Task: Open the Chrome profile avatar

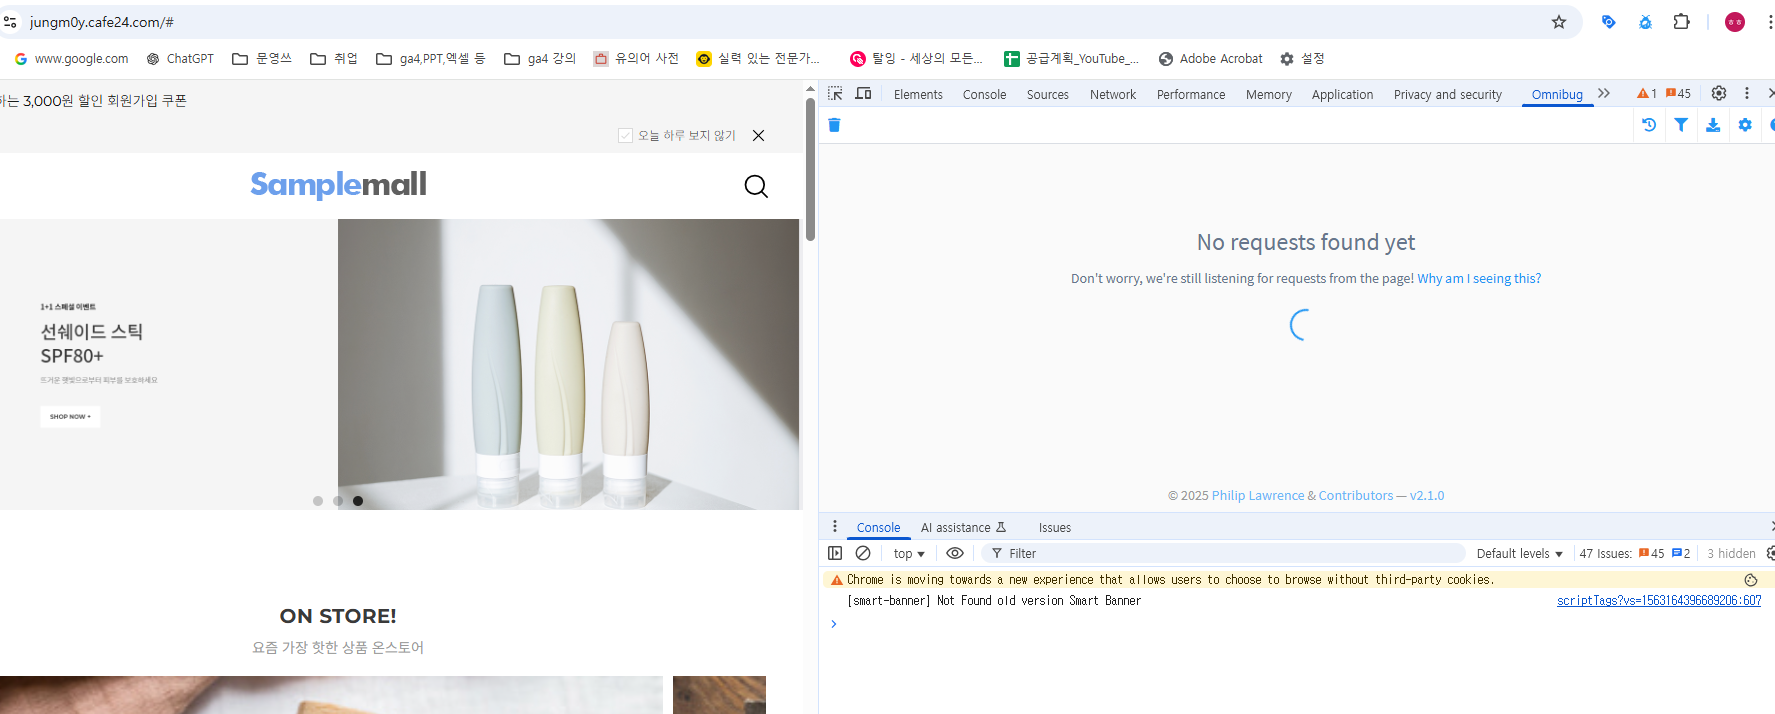Action: pyautogui.click(x=1735, y=22)
